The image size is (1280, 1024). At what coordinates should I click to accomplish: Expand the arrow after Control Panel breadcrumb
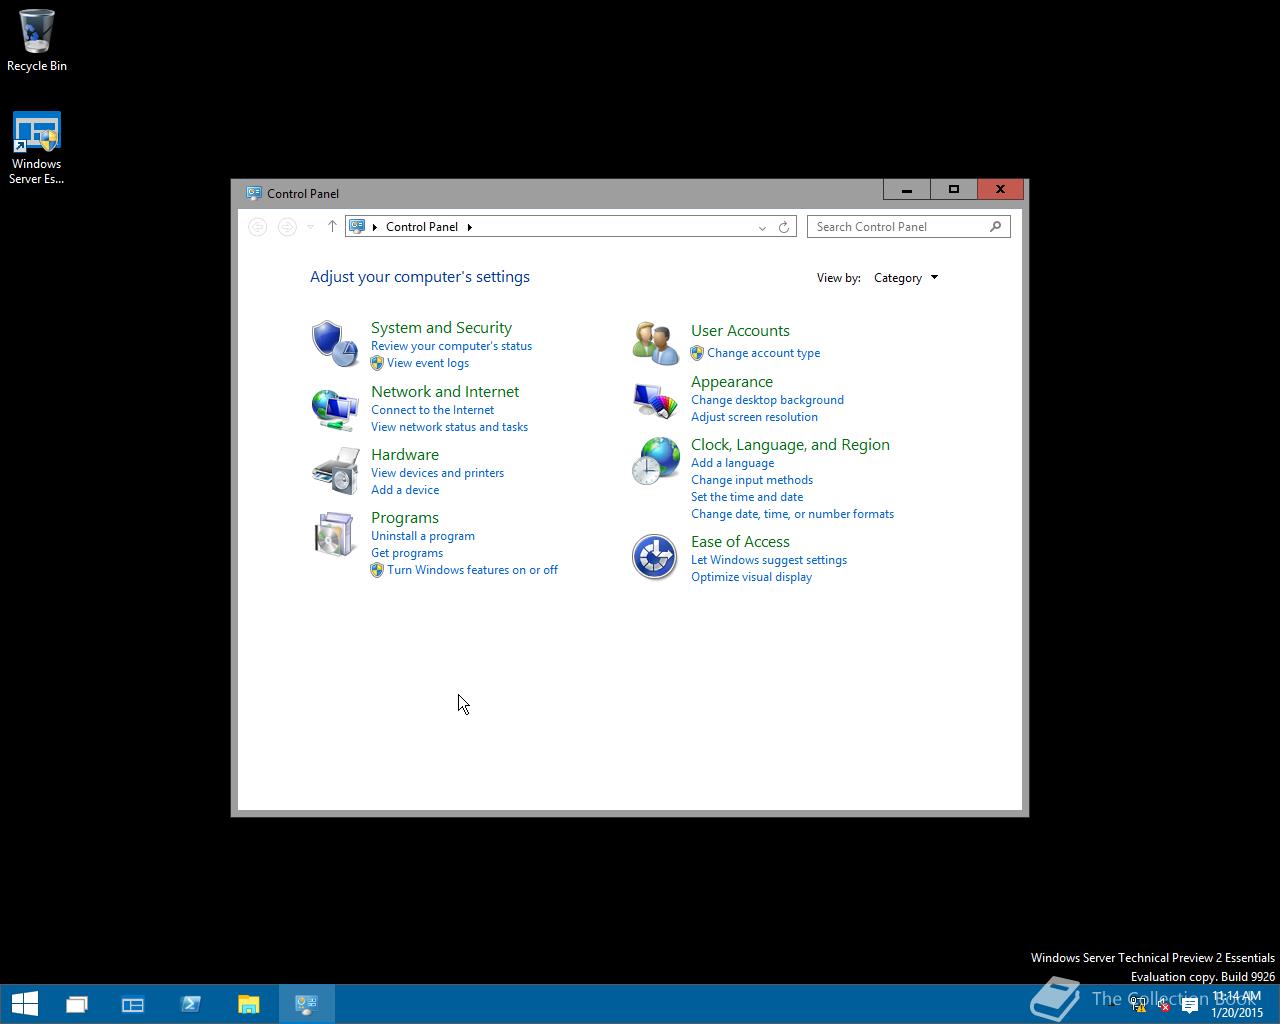(469, 227)
